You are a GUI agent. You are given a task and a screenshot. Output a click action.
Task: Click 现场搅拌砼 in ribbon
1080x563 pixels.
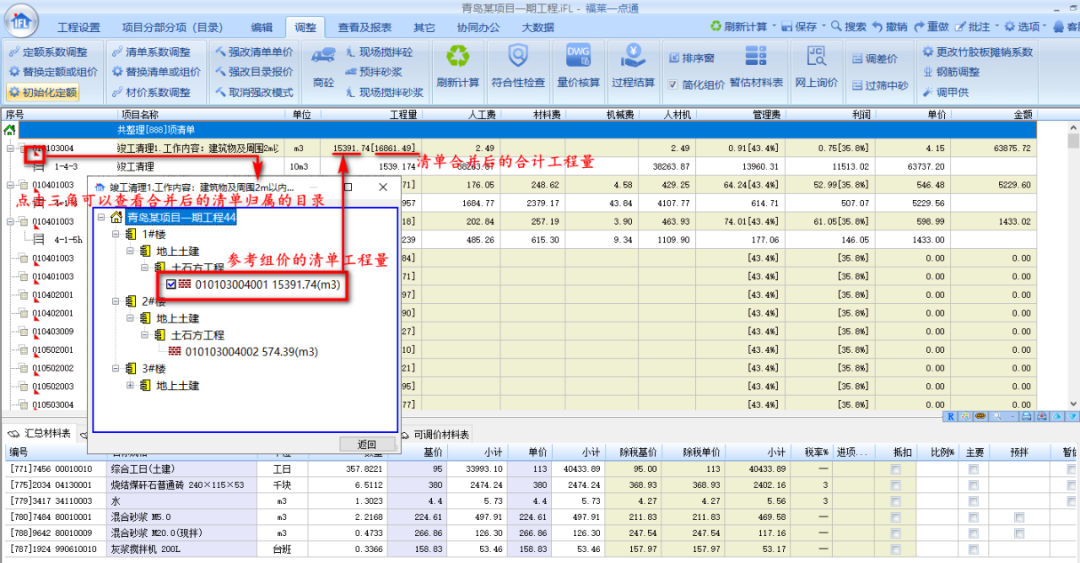(x=379, y=52)
